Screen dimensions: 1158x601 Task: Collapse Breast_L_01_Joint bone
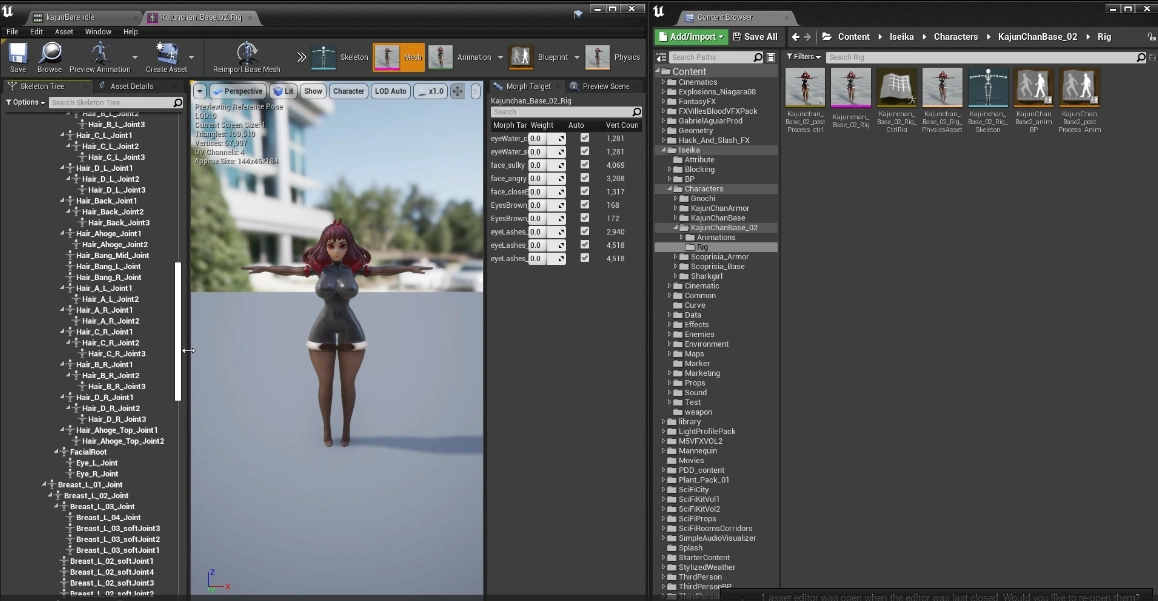[44, 485]
